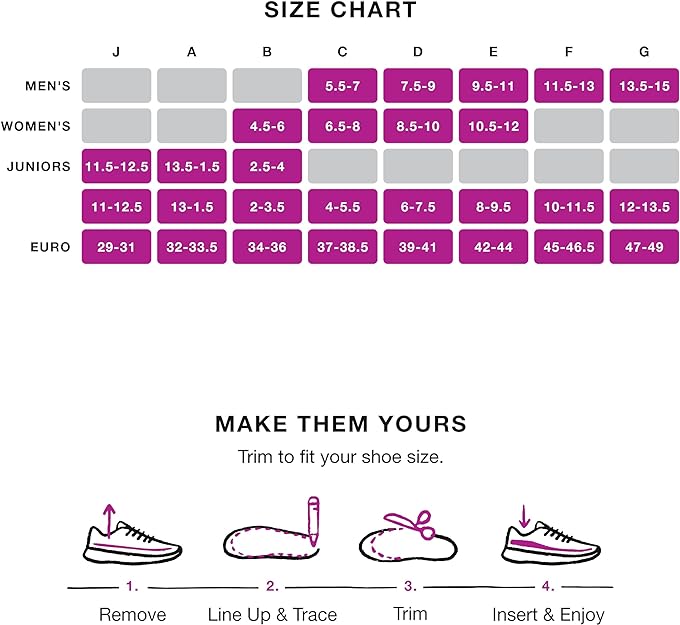Click the empty gray men's column J cell

[116, 86]
